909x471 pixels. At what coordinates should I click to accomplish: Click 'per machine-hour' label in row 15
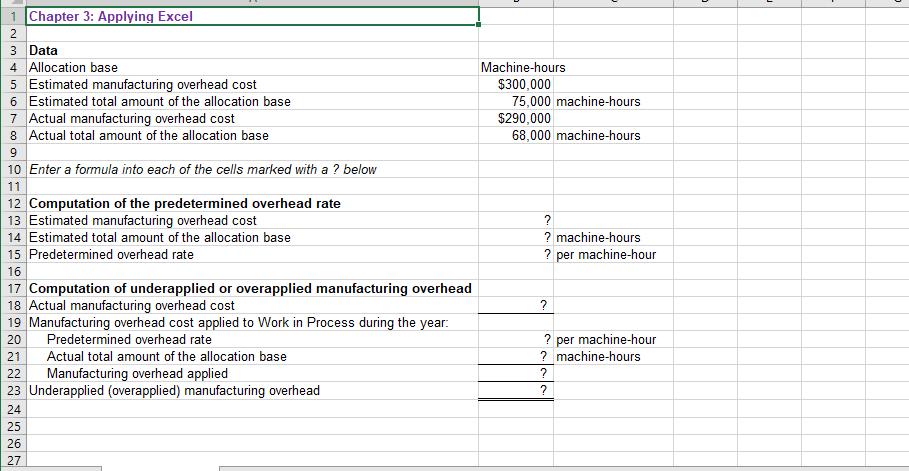point(606,255)
